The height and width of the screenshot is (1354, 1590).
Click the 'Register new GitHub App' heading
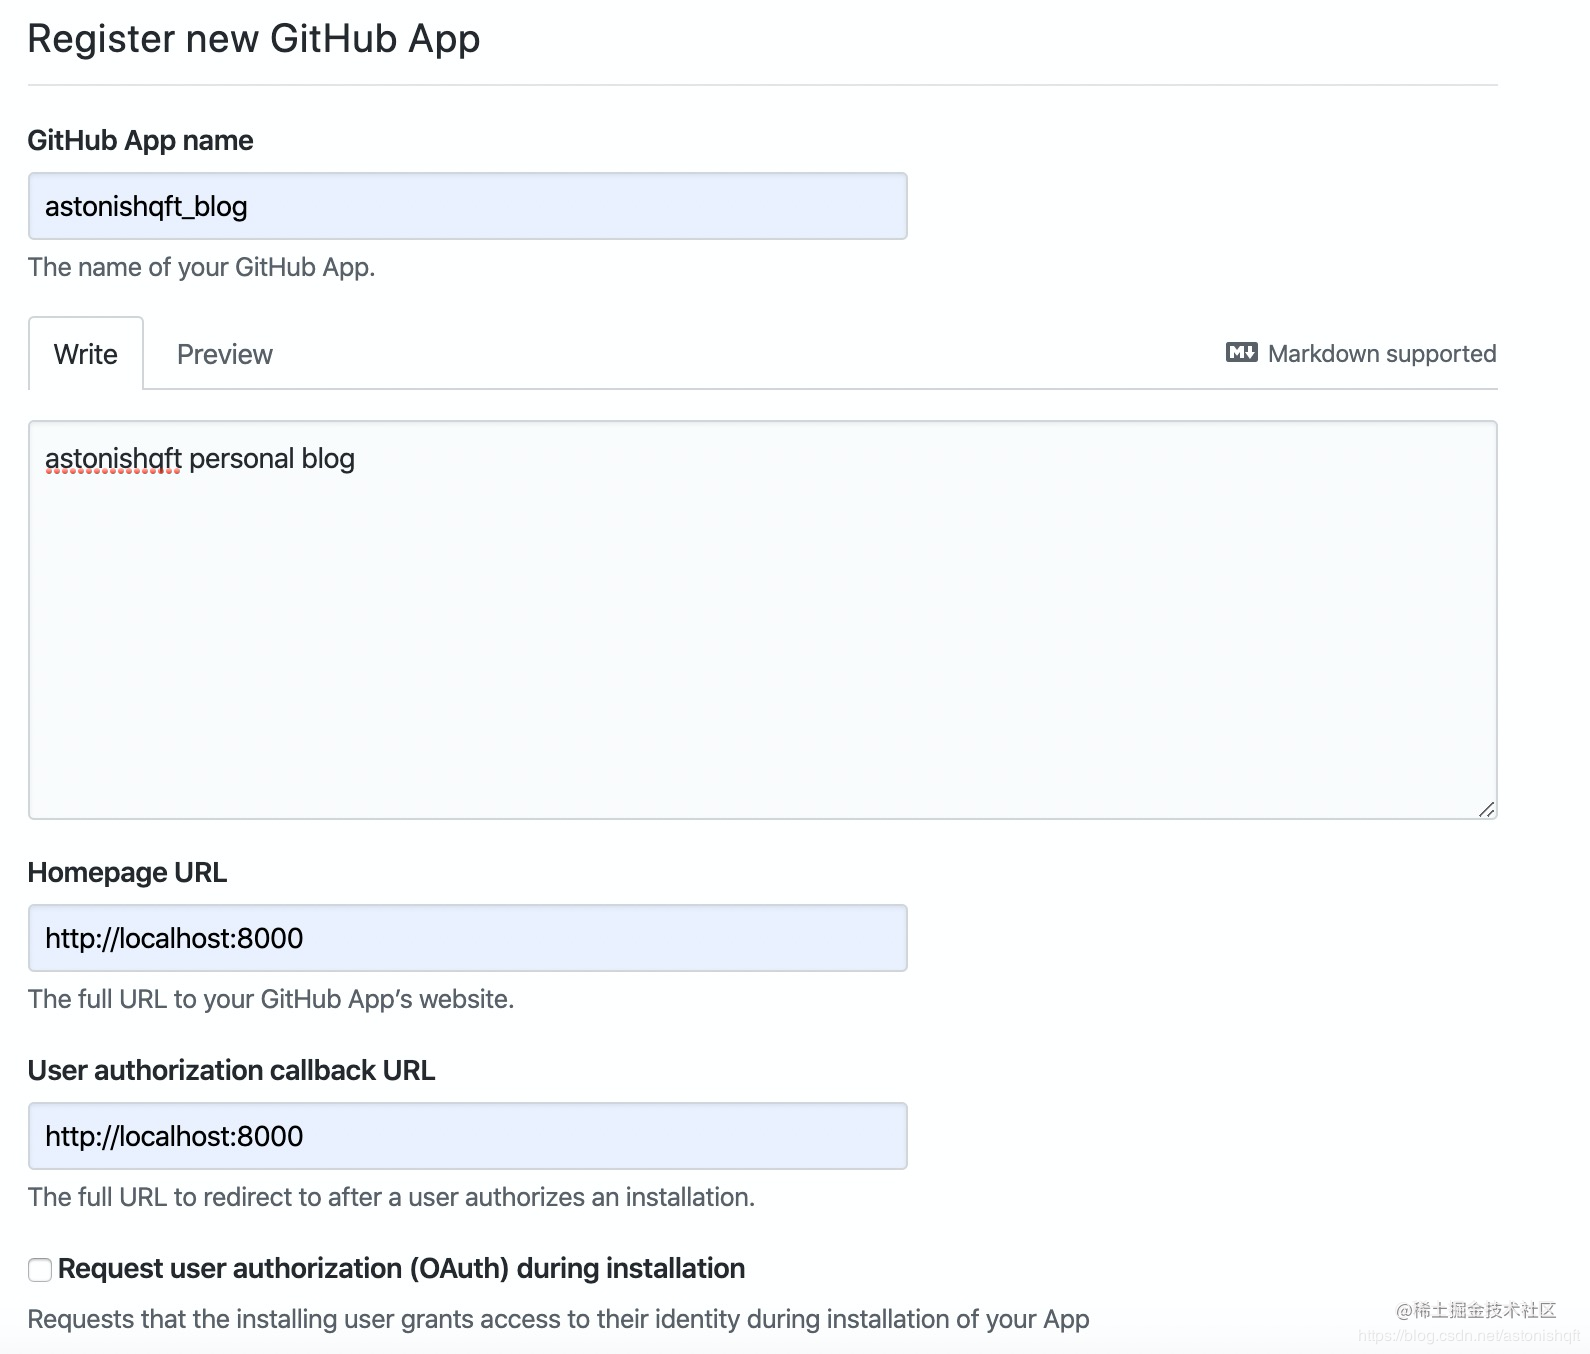coord(254,39)
